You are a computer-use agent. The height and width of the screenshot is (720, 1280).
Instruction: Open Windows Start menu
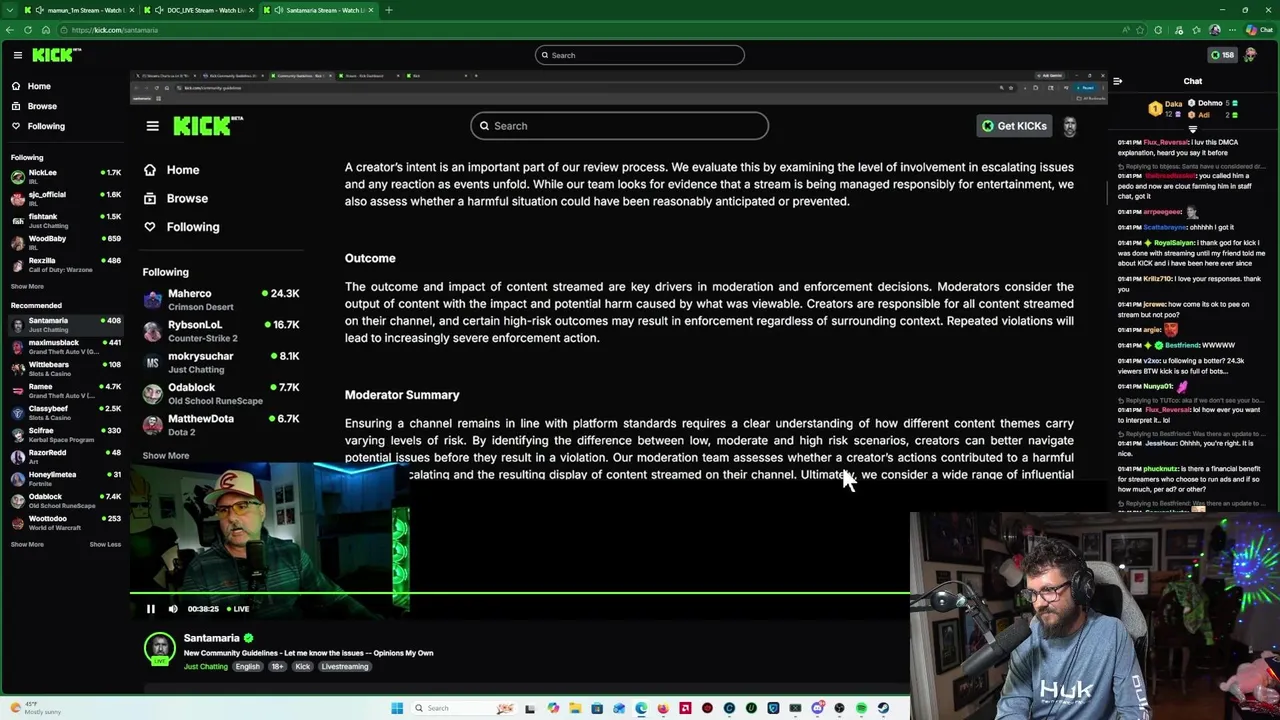point(397,709)
